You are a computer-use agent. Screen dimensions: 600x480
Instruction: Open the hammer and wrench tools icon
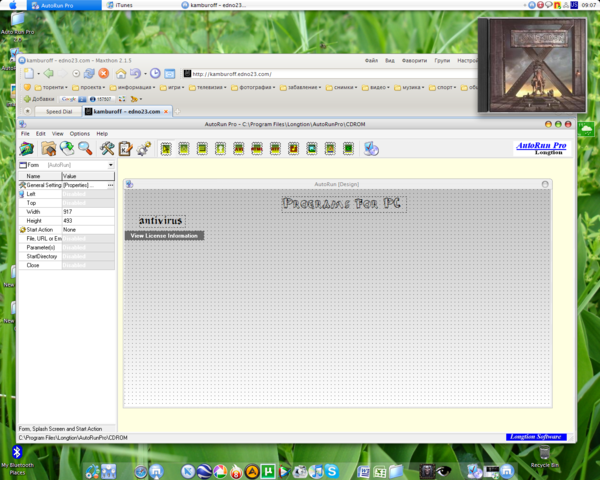[x=107, y=149]
